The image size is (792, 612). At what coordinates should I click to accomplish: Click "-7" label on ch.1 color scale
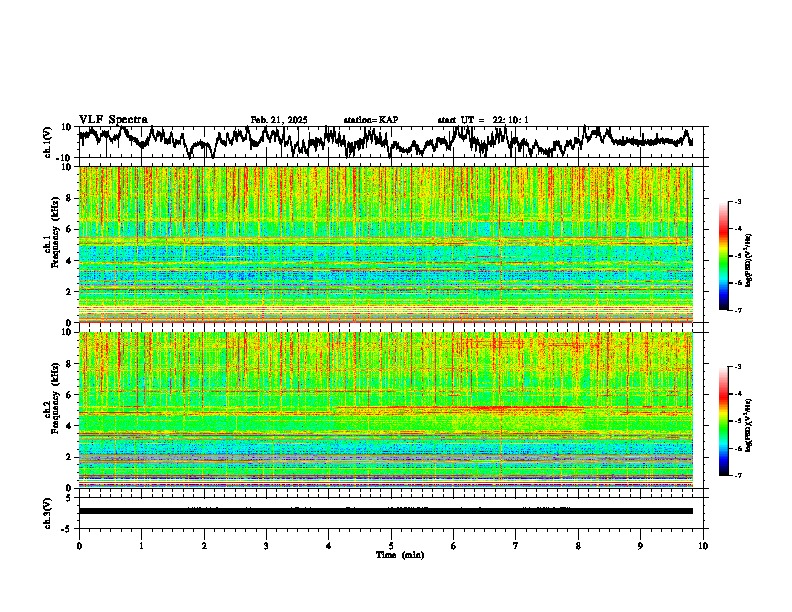pos(737,310)
